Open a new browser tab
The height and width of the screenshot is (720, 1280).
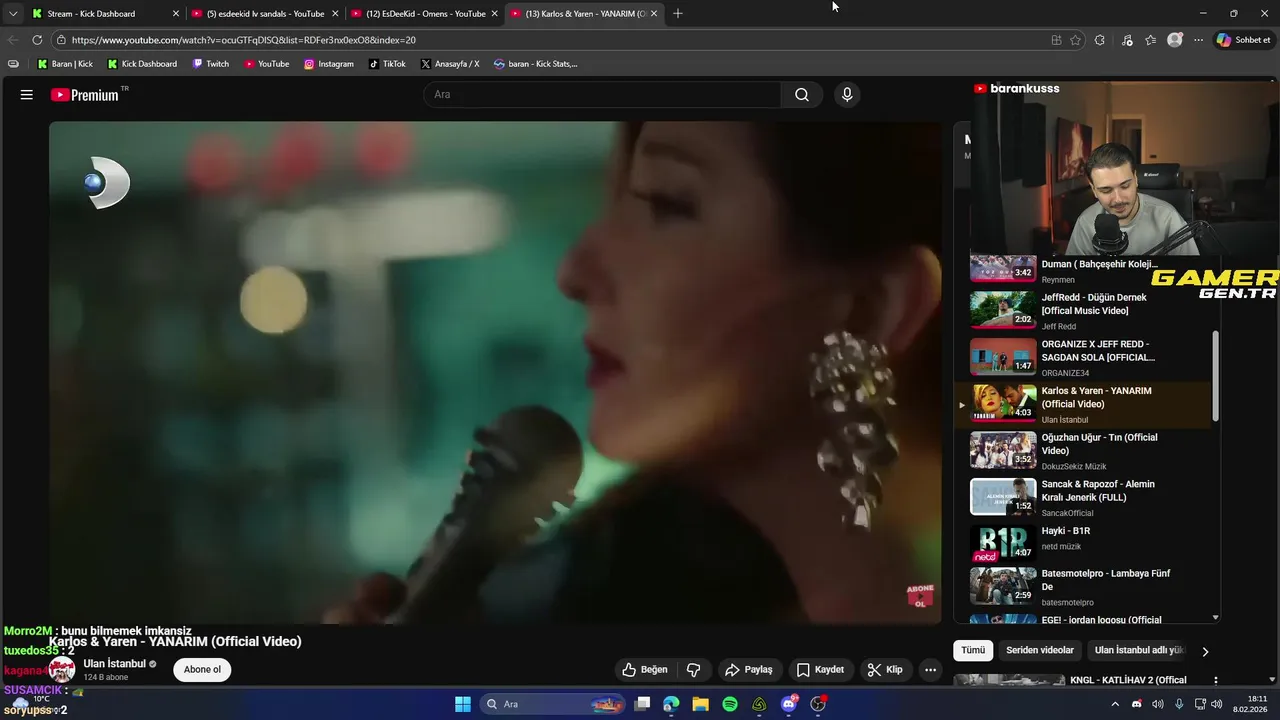click(678, 14)
